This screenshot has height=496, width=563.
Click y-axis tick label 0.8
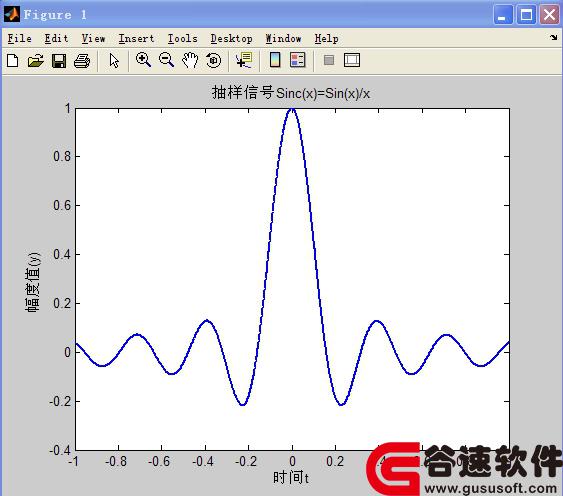(x=61, y=157)
